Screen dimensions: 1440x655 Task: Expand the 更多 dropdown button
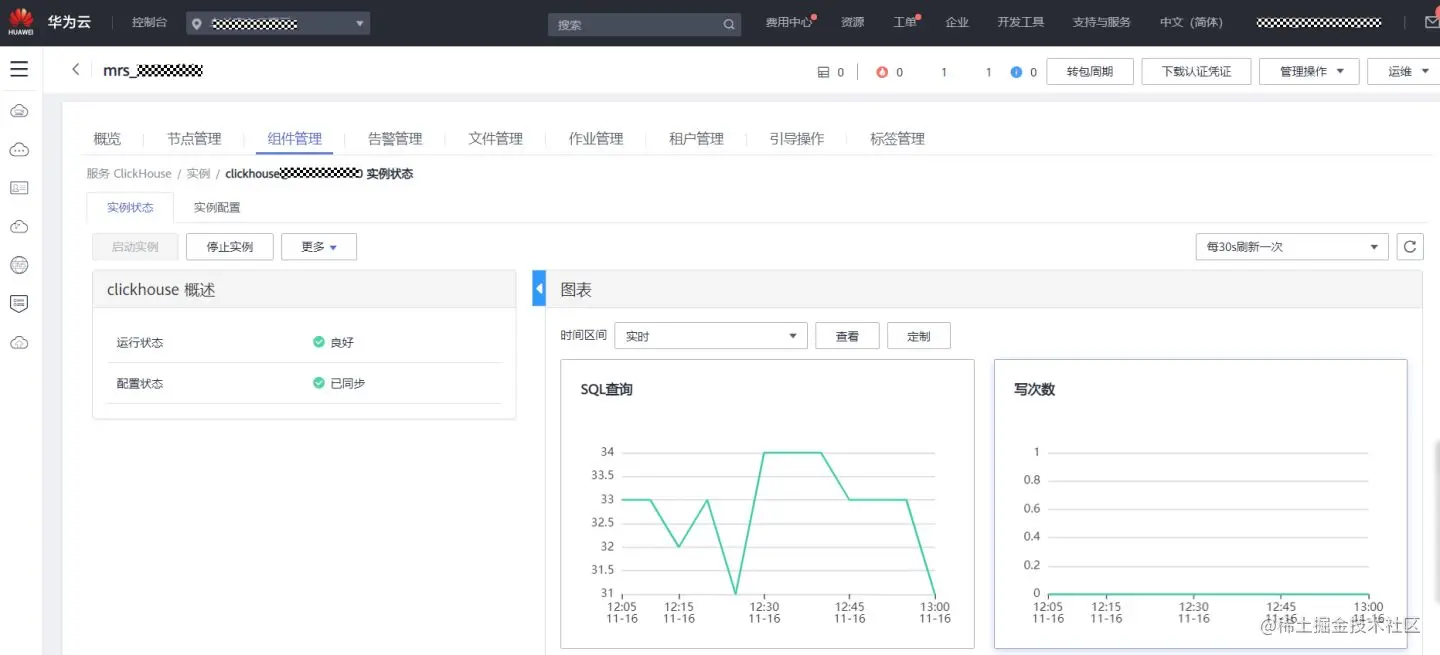coord(319,246)
